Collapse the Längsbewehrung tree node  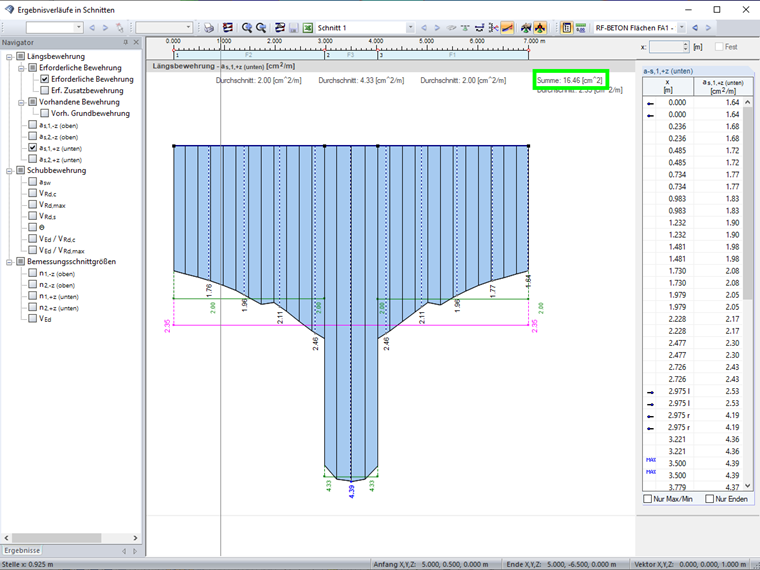point(8,57)
